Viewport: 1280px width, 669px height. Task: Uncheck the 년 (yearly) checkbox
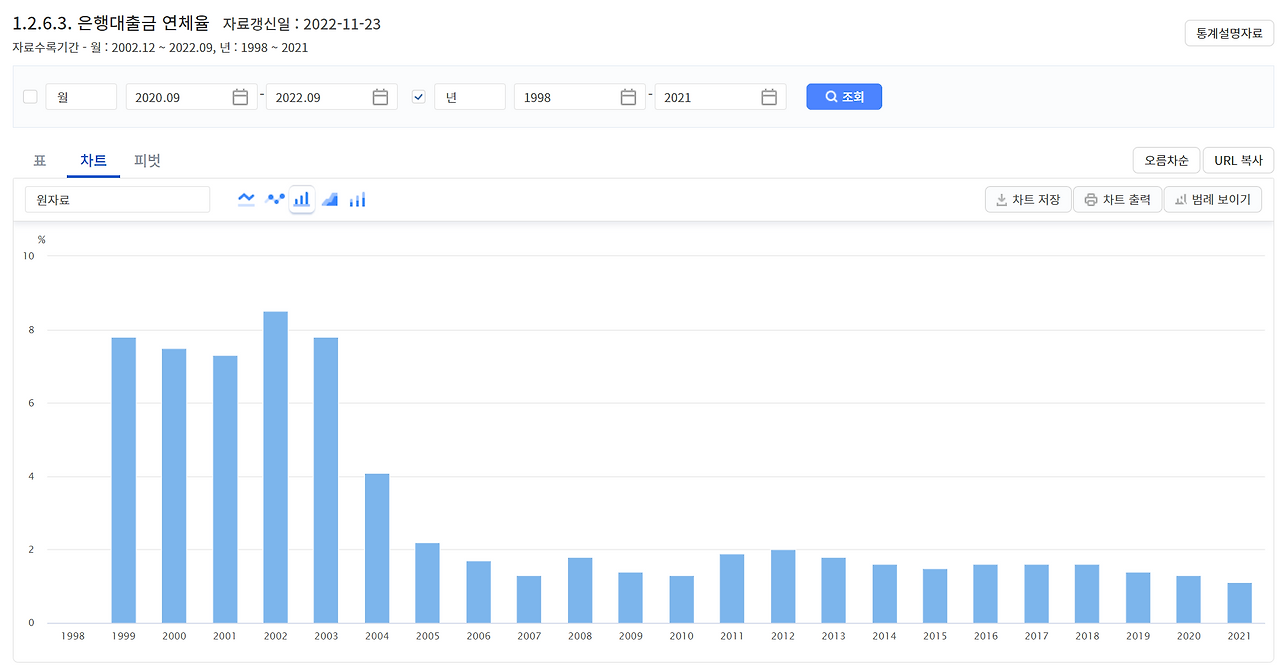coord(419,97)
